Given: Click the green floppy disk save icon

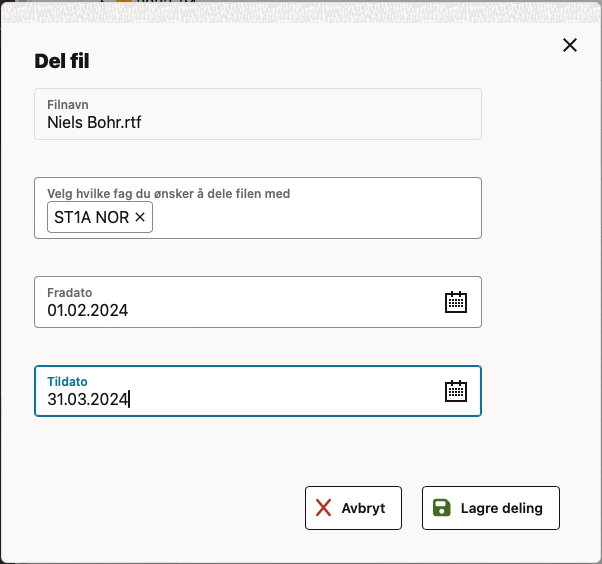Looking at the screenshot, I should point(441,508).
